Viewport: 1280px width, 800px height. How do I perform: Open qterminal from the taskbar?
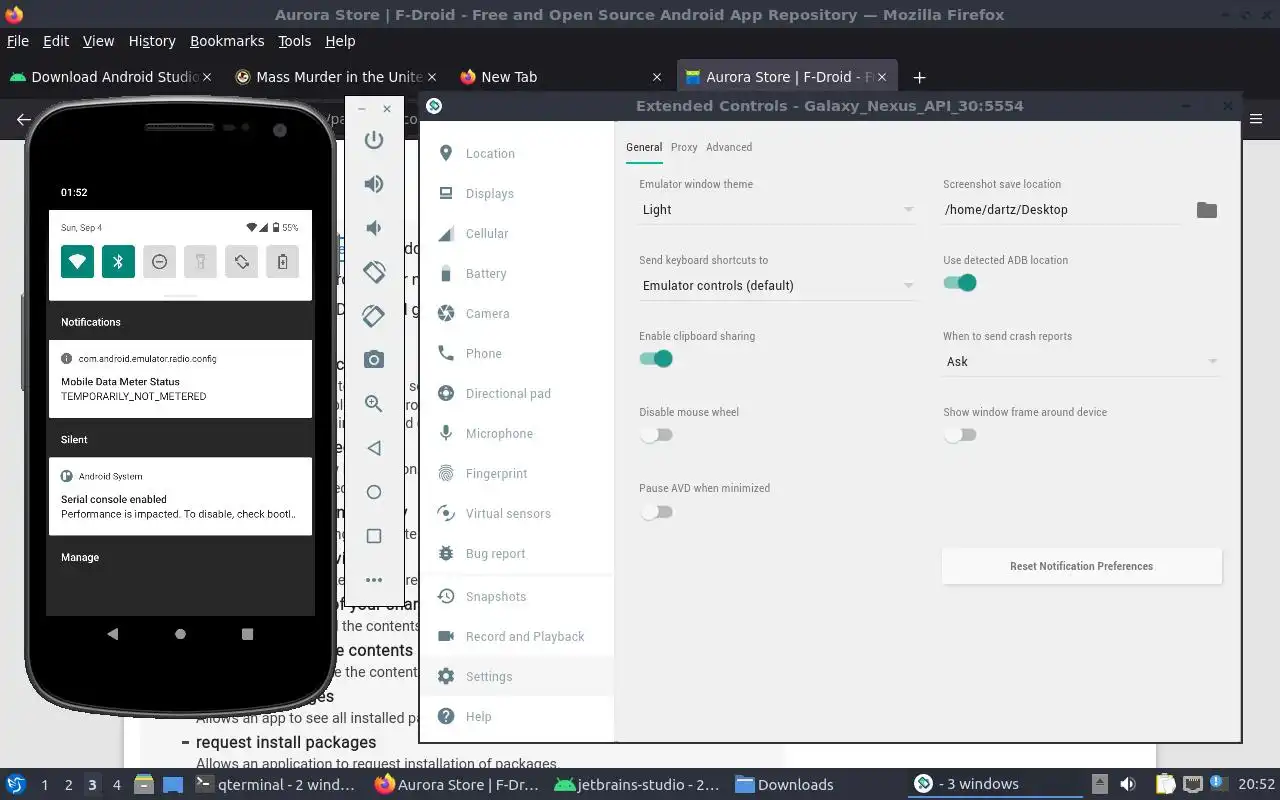pos(275,785)
